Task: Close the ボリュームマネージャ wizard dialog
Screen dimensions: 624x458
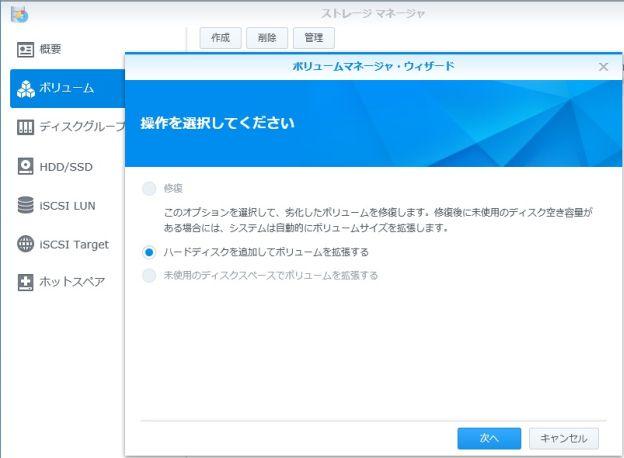Action: 603,67
